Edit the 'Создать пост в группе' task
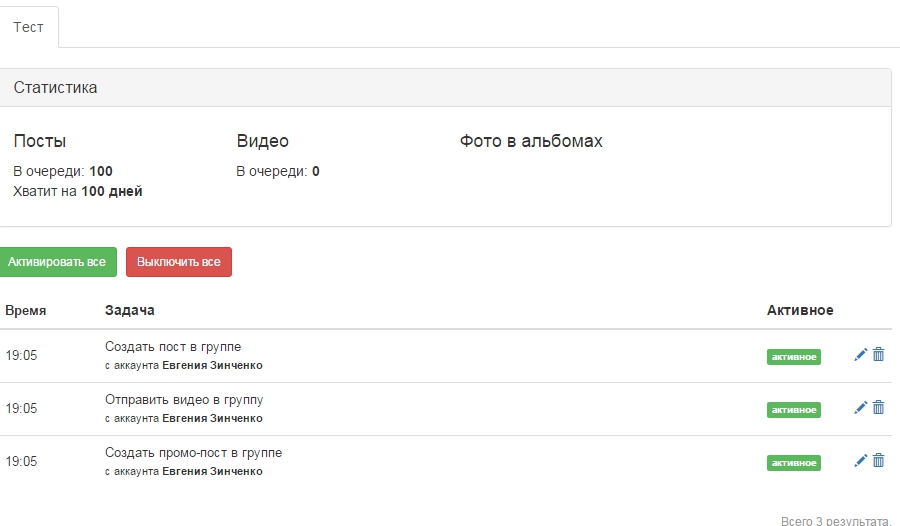 [860, 355]
